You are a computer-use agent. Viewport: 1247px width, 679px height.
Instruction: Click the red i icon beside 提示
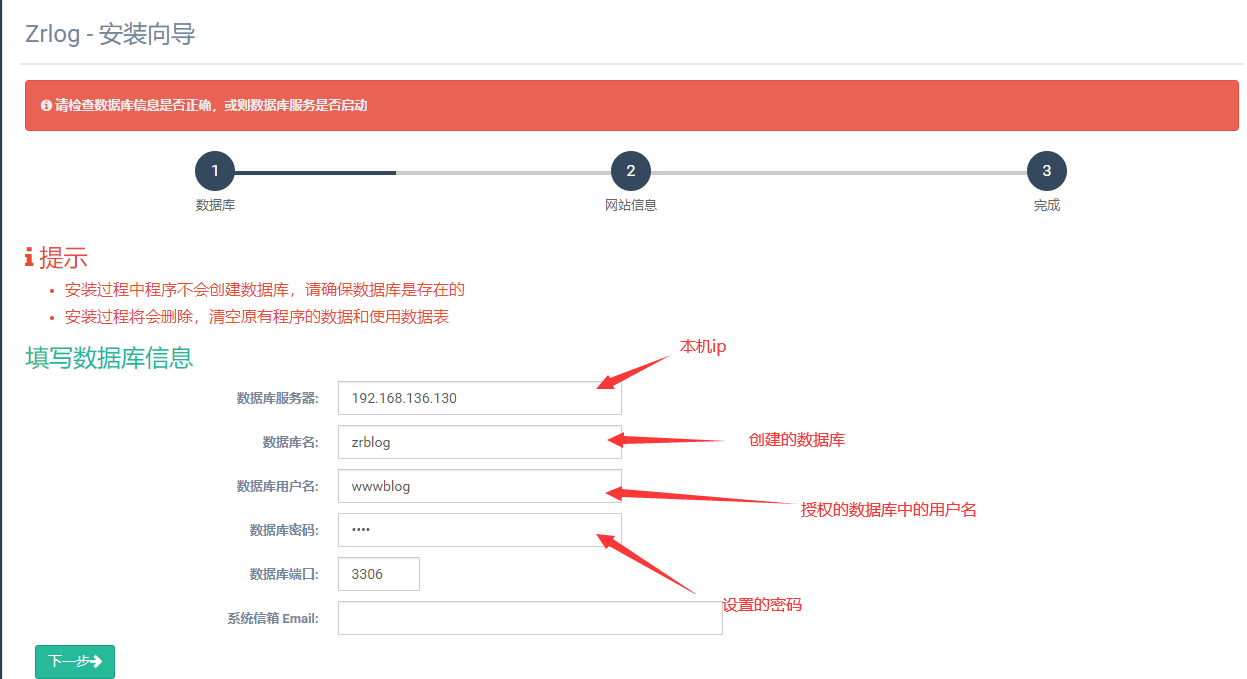pos(28,257)
